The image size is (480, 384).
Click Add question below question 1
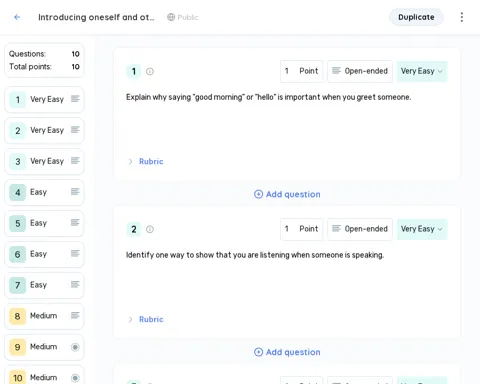click(x=287, y=194)
